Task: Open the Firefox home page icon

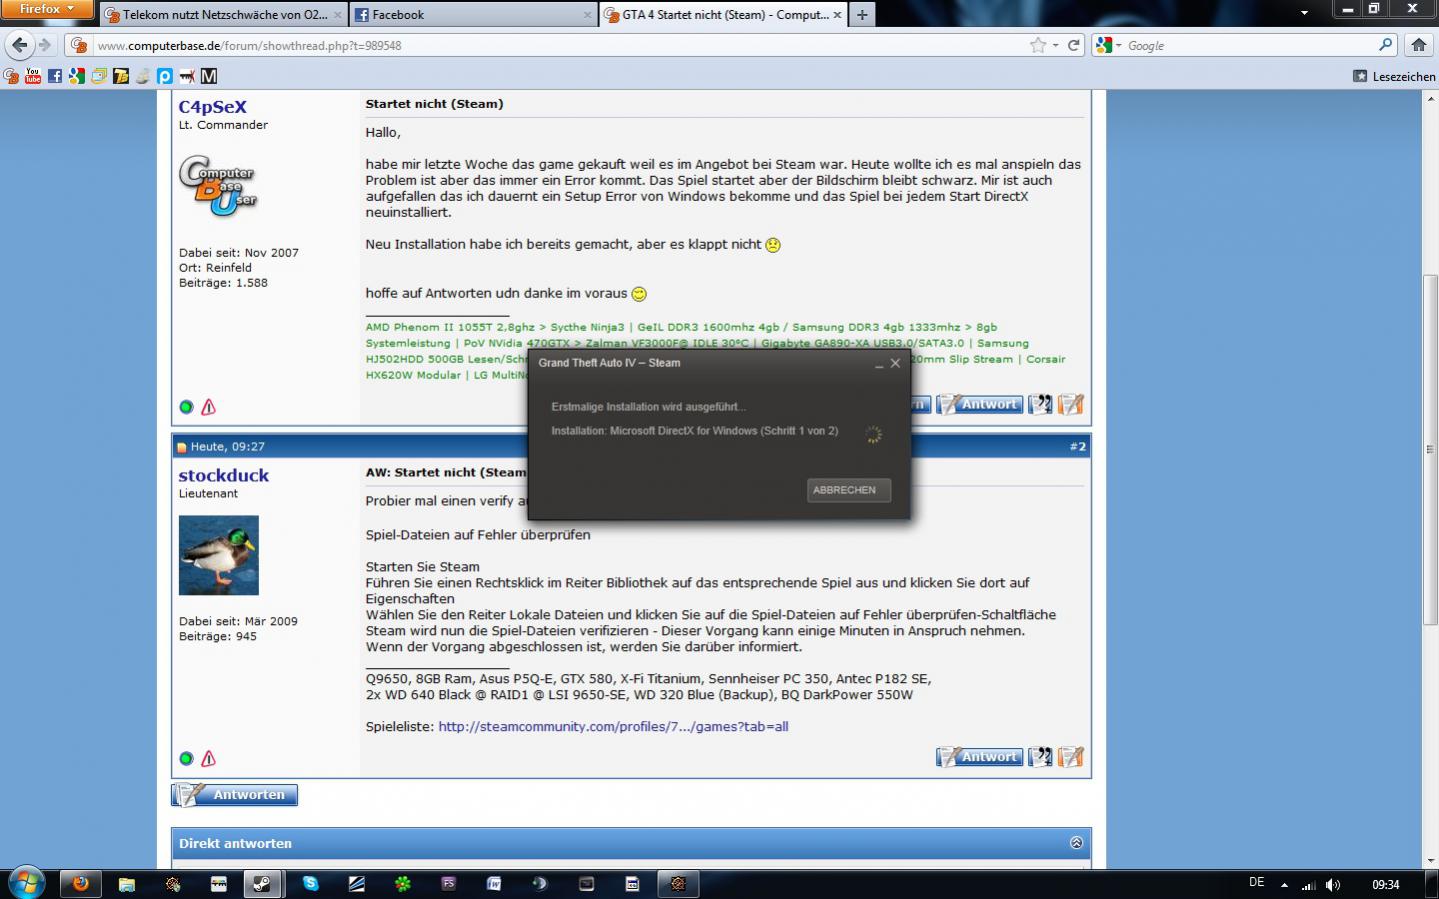Action: [1418, 45]
